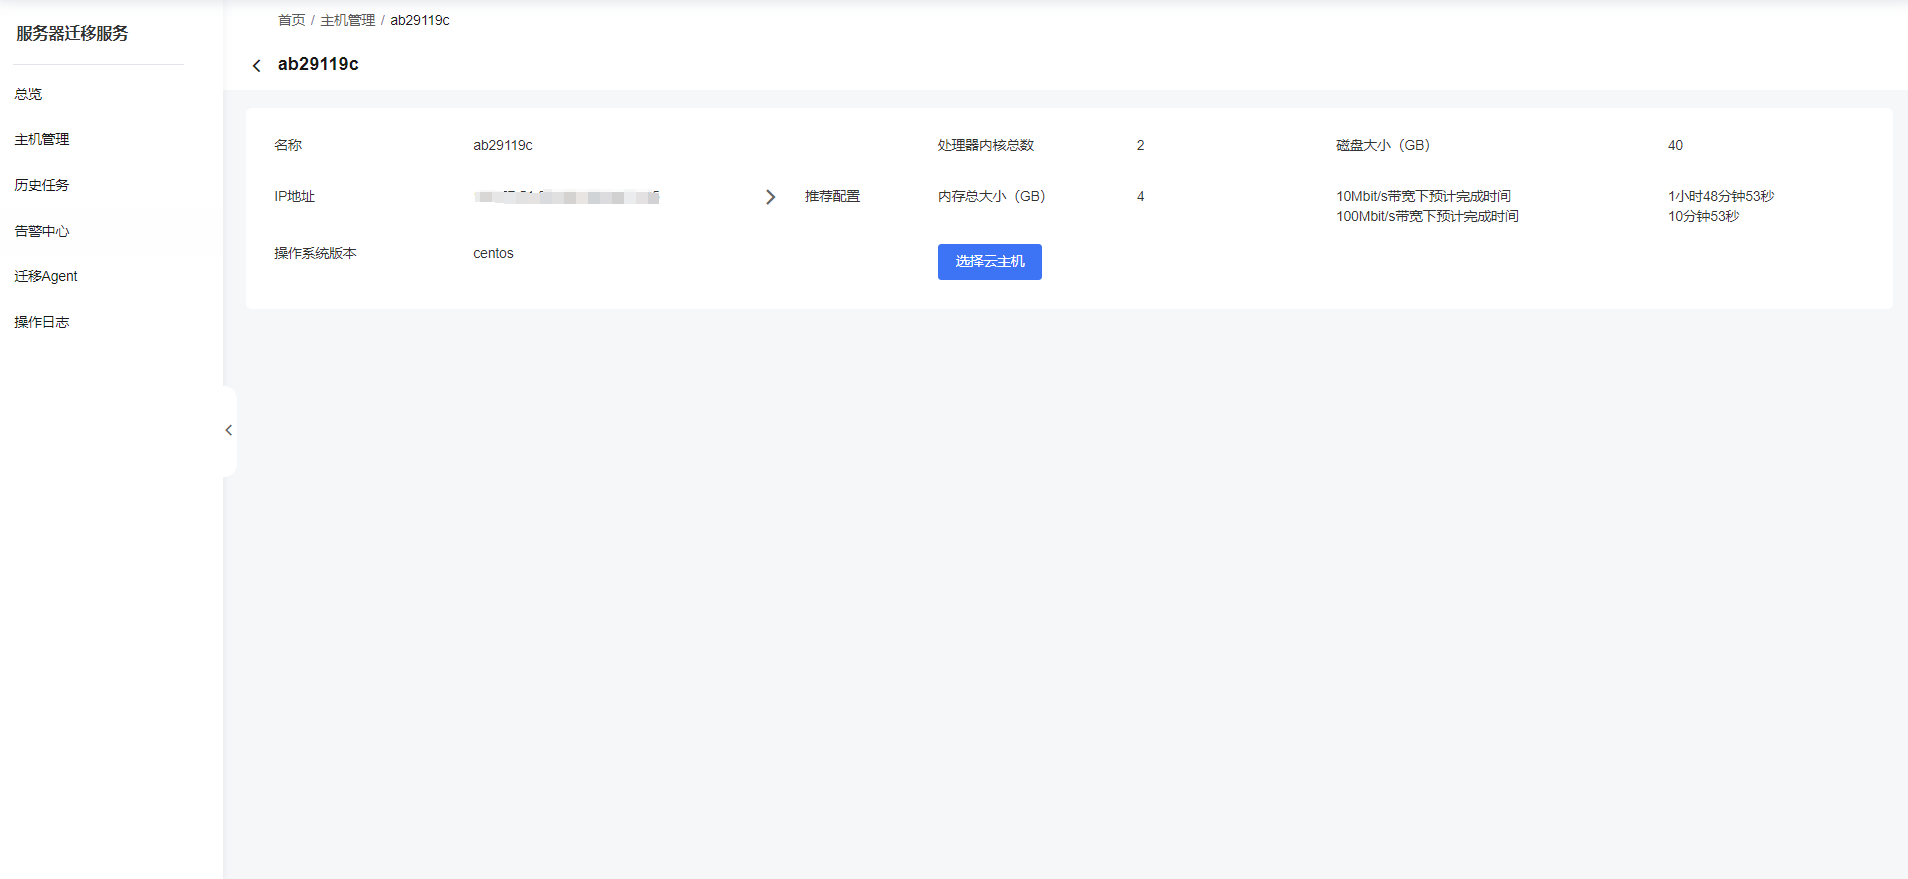Open 主机管理 in the sidebar

pyautogui.click(x=42, y=139)
